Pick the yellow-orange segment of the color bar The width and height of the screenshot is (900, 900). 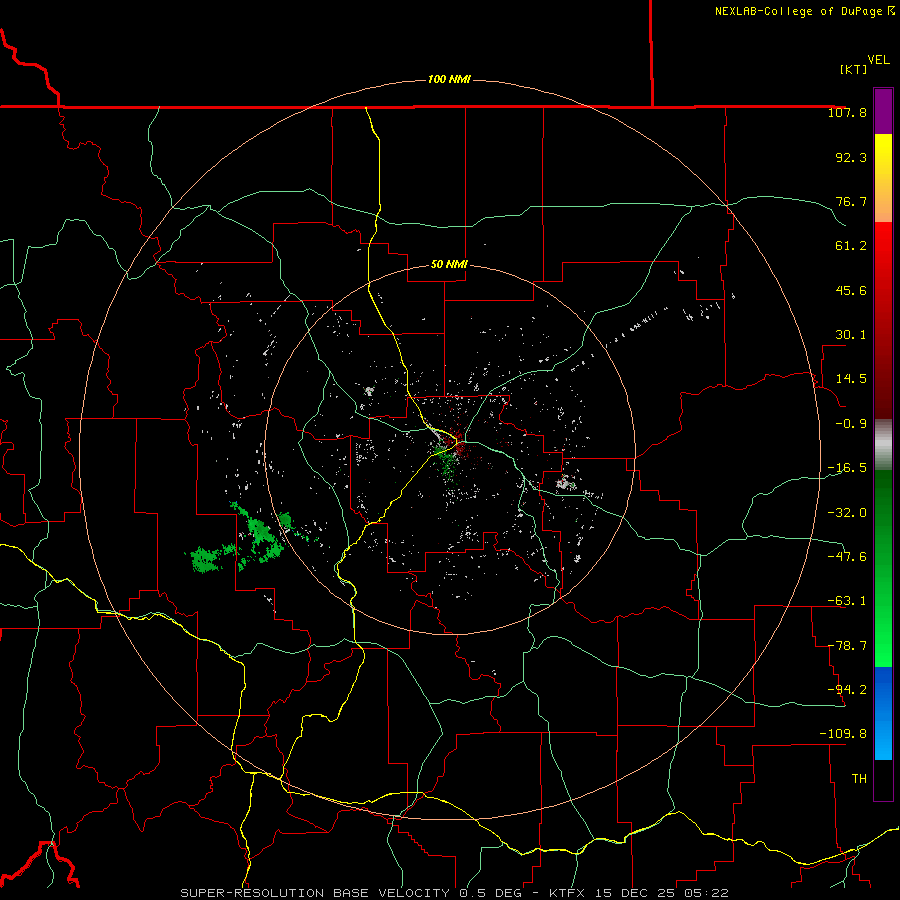coord(883,178)
